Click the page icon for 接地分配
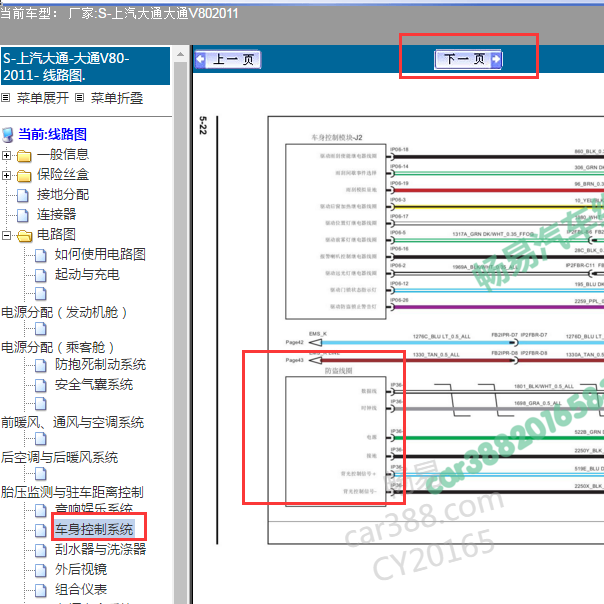Screen dimensions: 604x604 23,196
